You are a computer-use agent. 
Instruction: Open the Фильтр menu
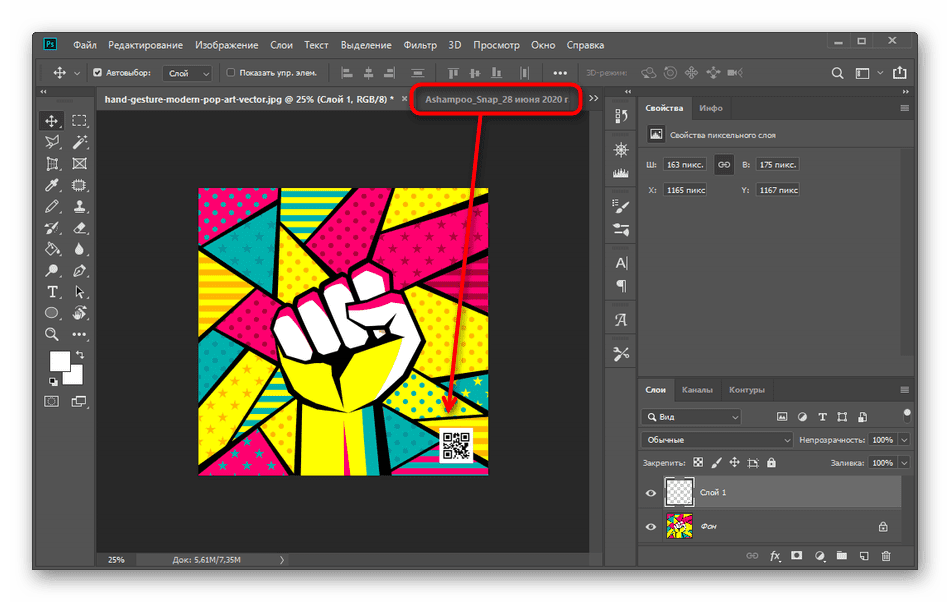click(x=420, y=45)
